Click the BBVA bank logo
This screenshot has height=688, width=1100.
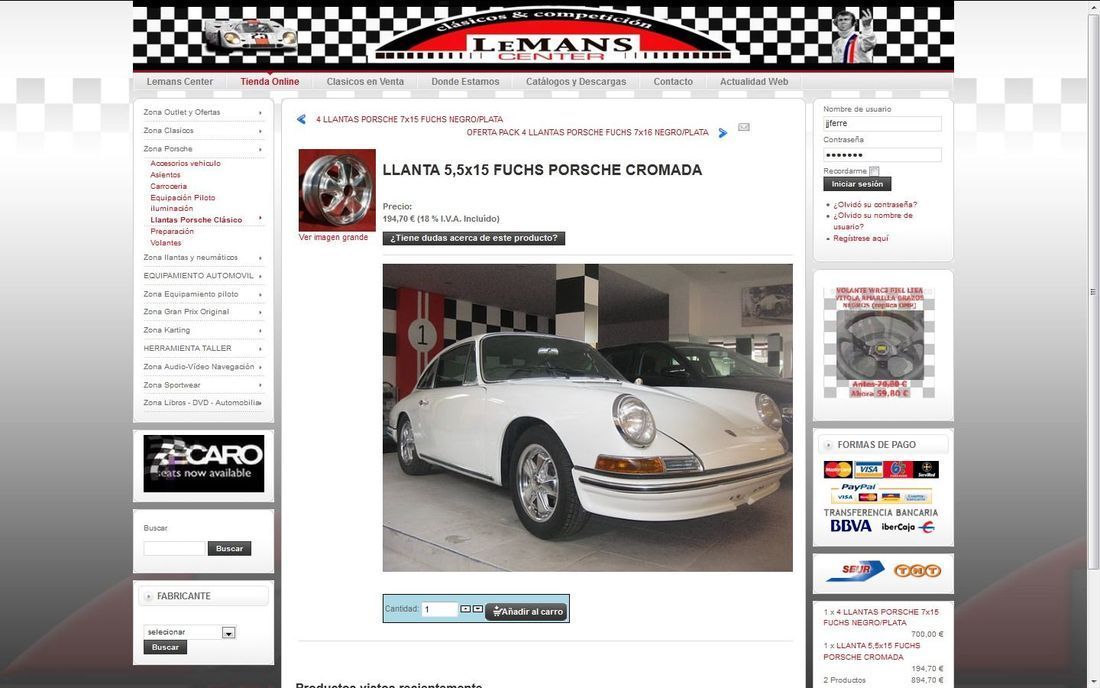(x=850, y=526)
